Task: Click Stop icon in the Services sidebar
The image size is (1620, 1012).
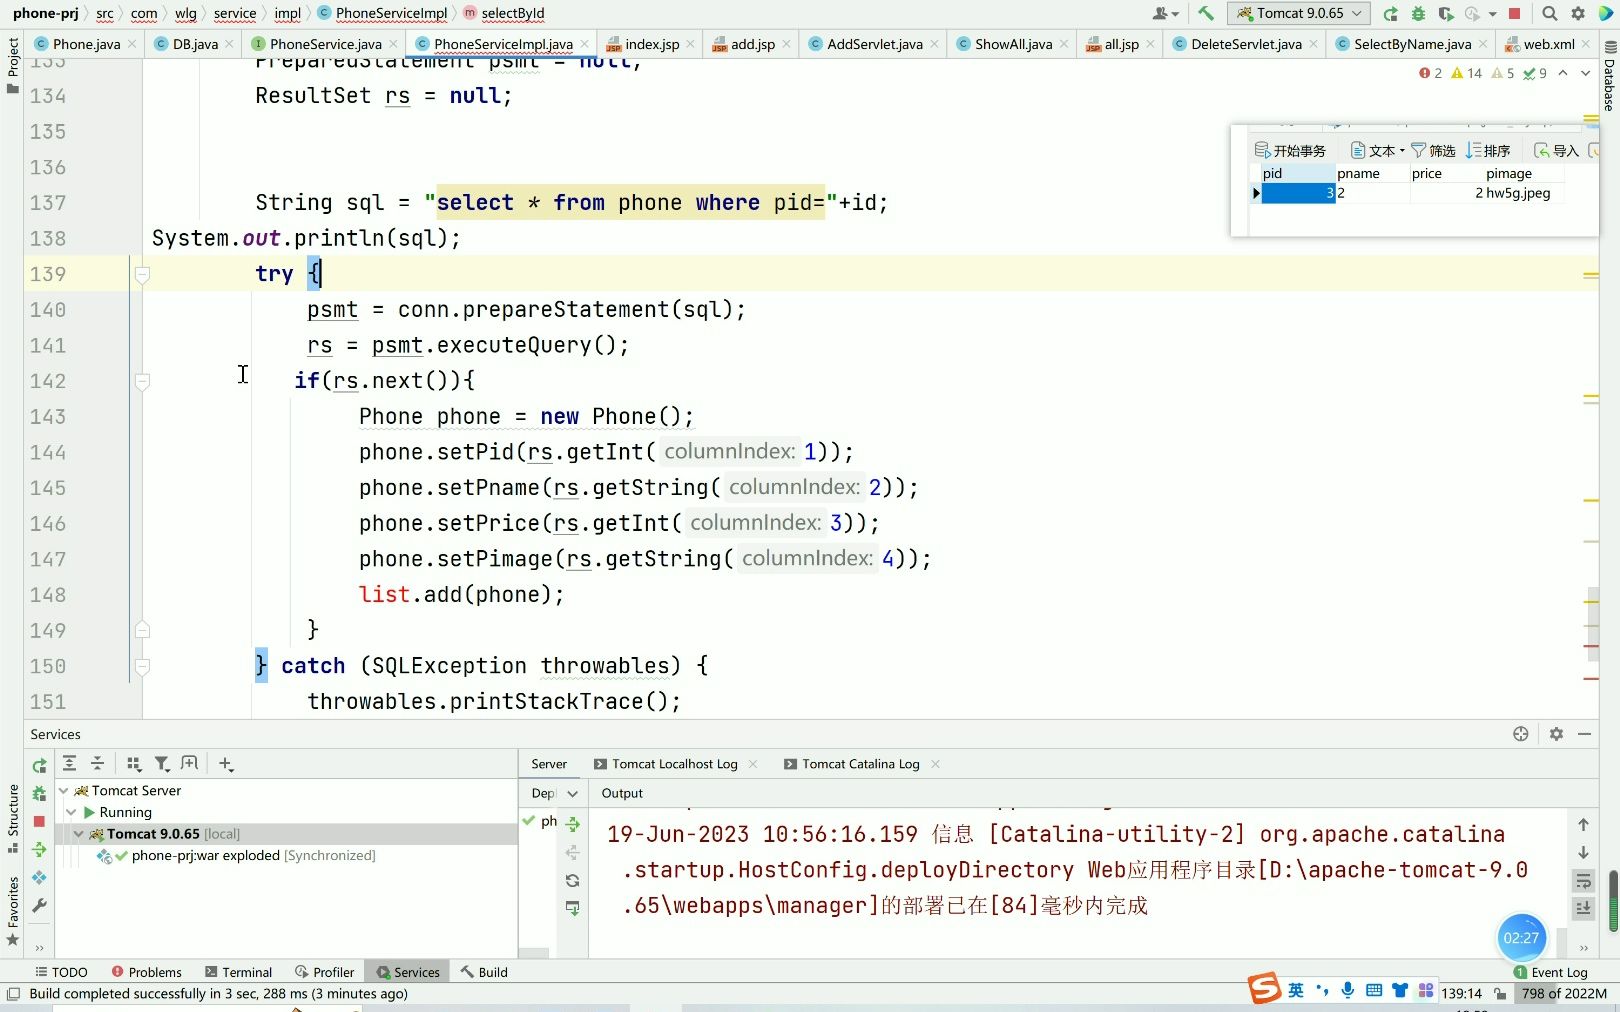Action: click(39, 821)
